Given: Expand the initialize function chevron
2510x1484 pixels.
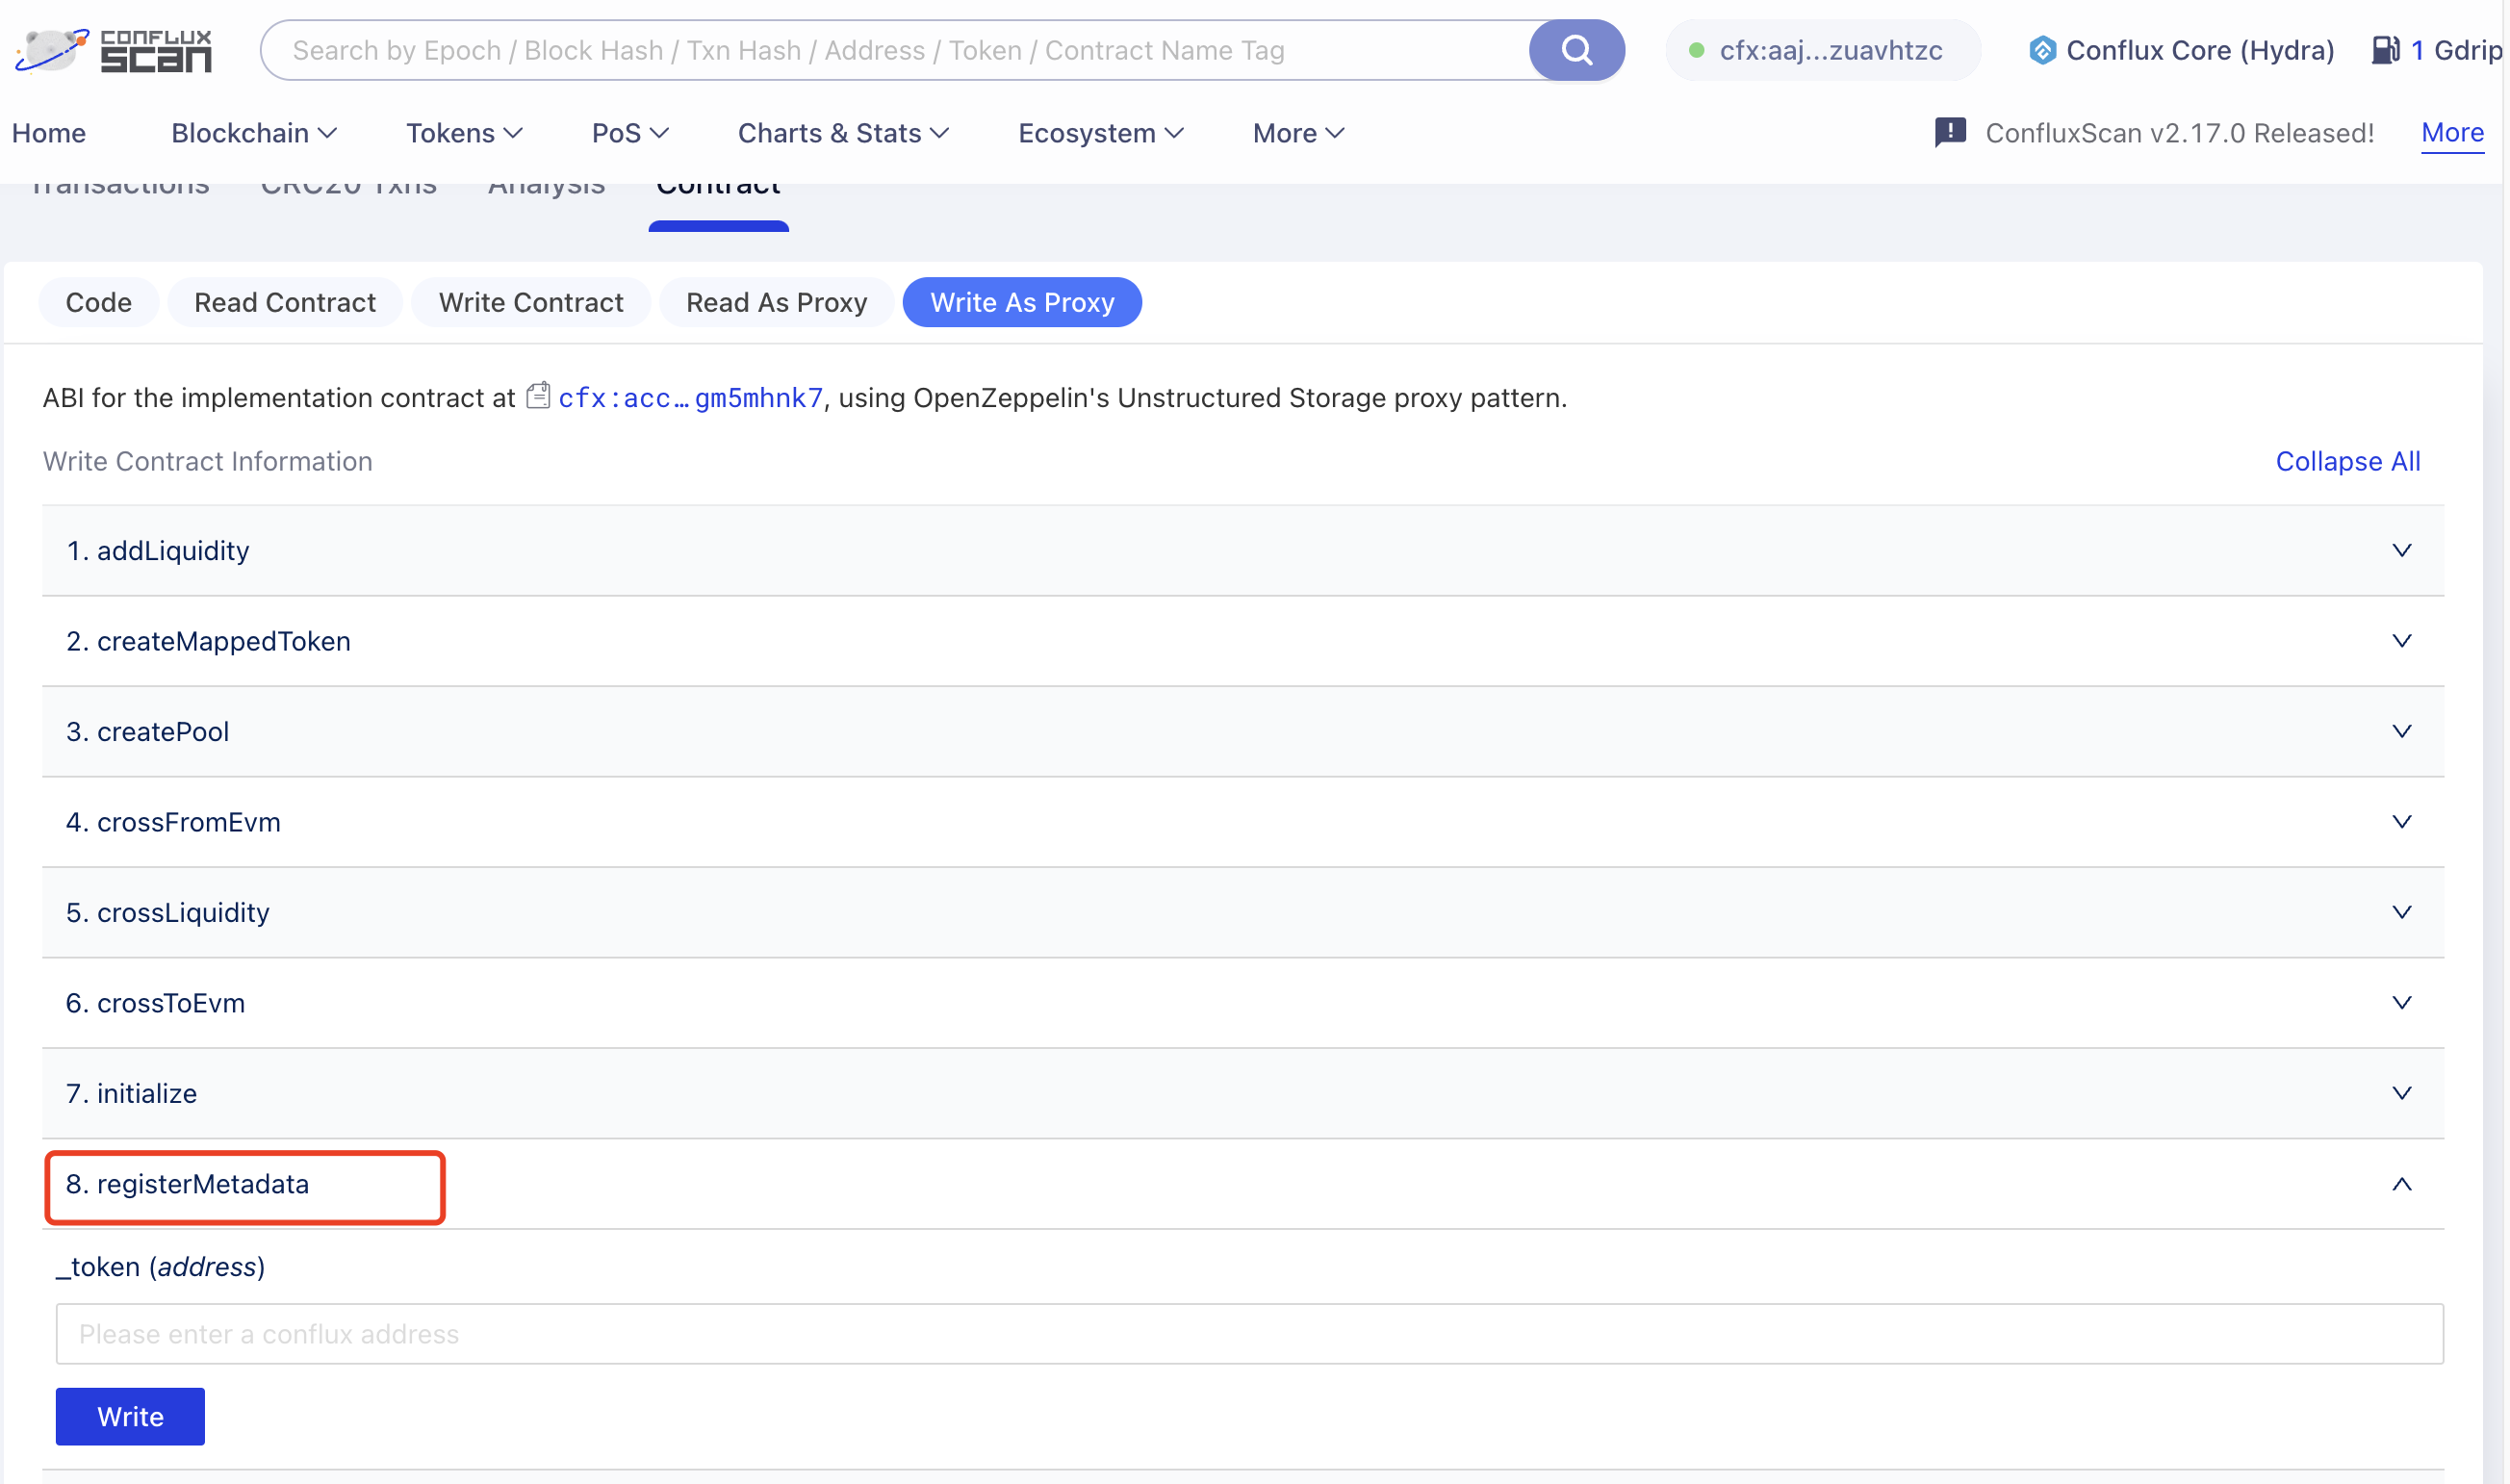Looking at the screenshot, I should 2401,1093.
